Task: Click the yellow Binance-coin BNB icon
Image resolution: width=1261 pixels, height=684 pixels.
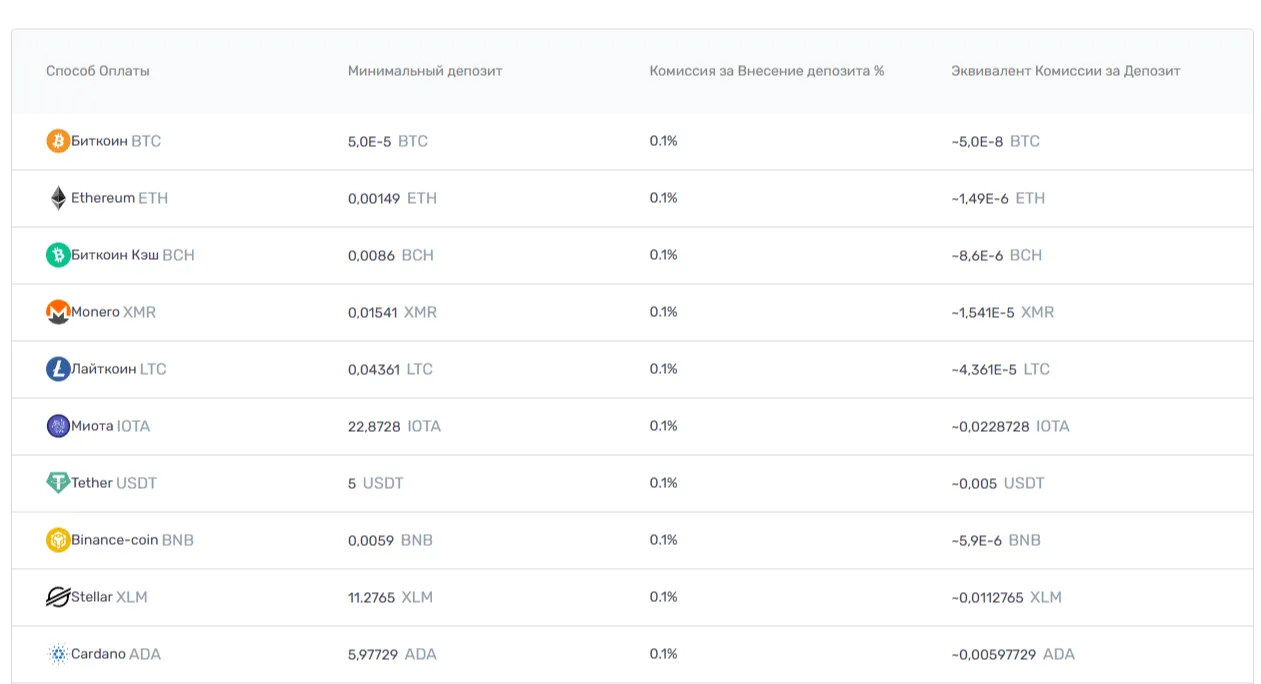Action: coord(58,540)
